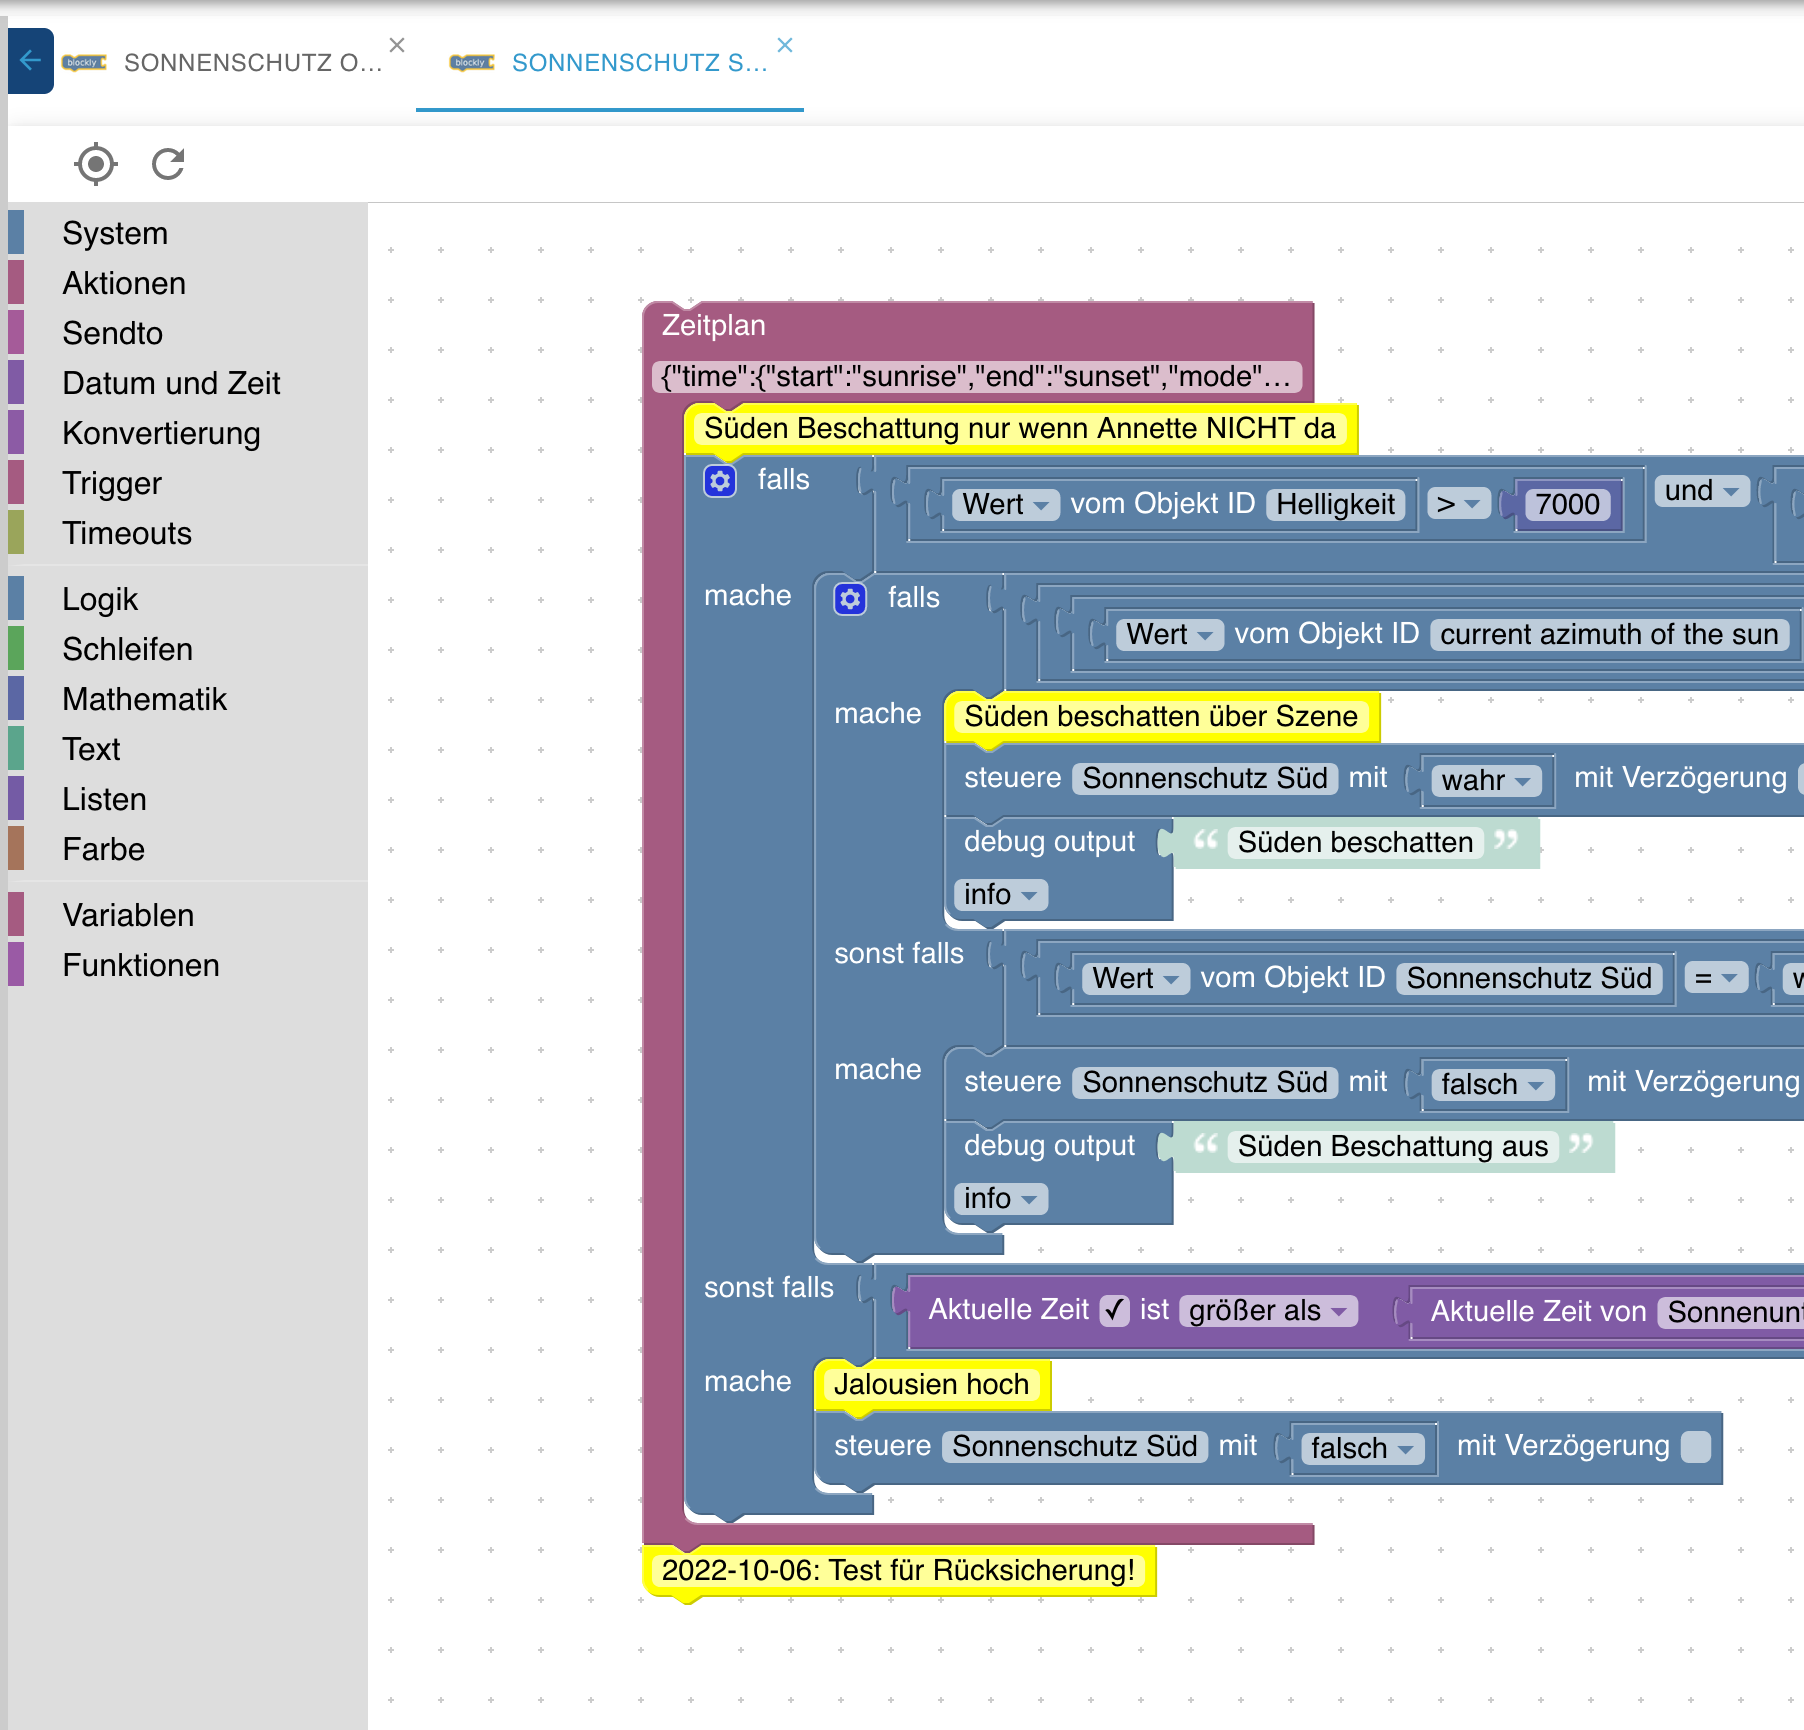This screenshot has width=1804, height=1730.
Task: Open the Trigger block category
Action: (188, 483)
